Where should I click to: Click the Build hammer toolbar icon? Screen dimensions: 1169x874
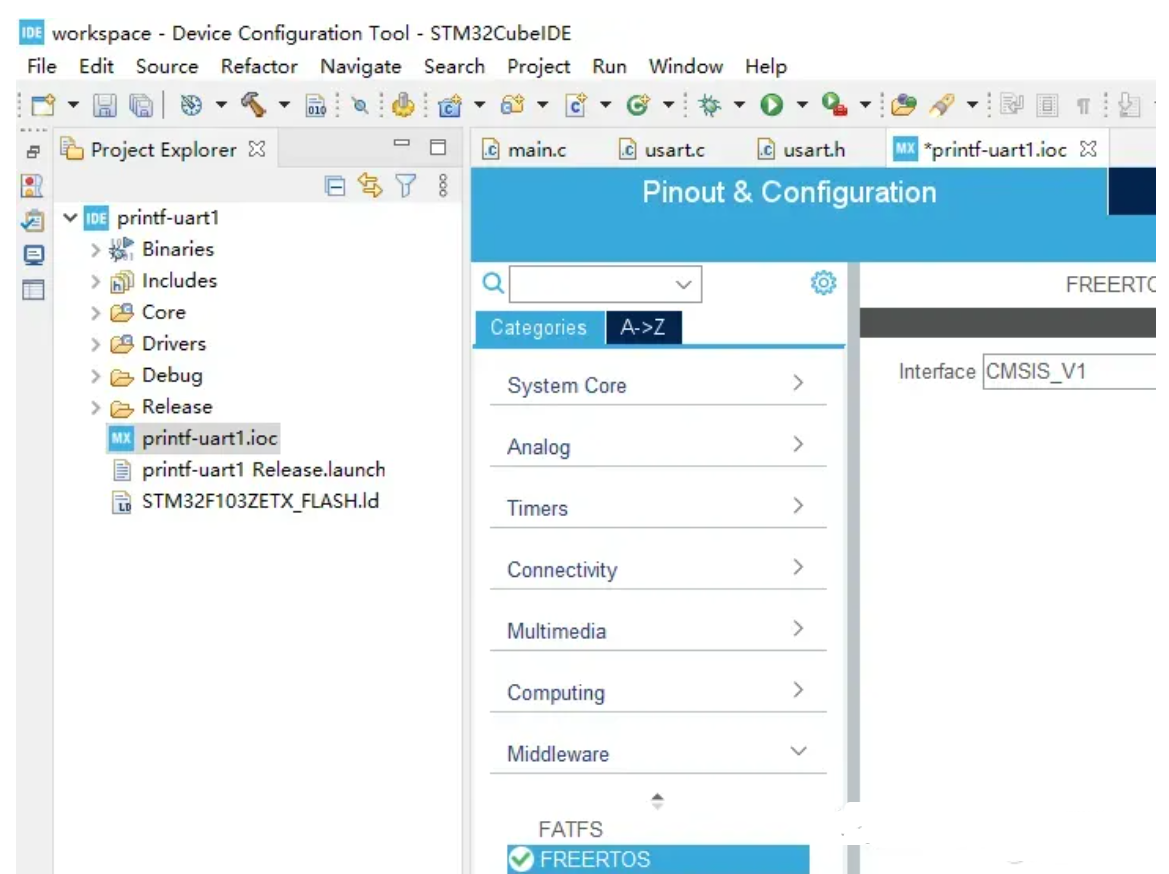[x=253, y=104]
